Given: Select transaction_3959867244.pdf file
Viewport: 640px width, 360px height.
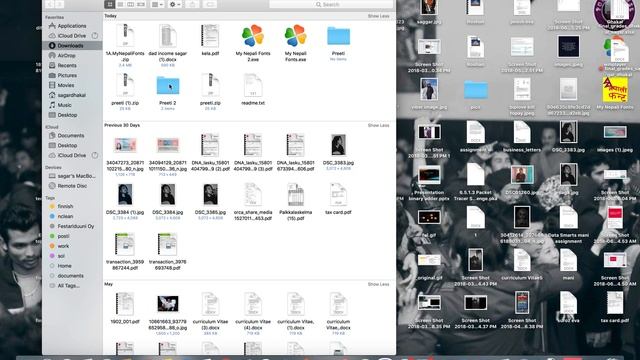Looking at the screenshot, I should (x=125, y=244).
